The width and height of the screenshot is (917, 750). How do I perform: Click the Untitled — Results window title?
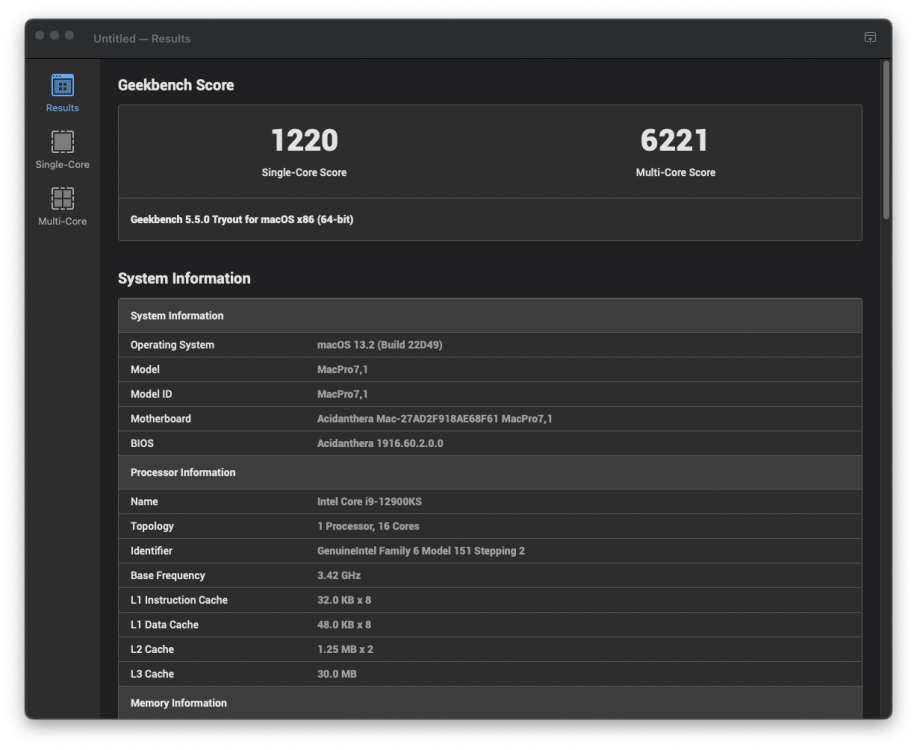coord(142,39)
